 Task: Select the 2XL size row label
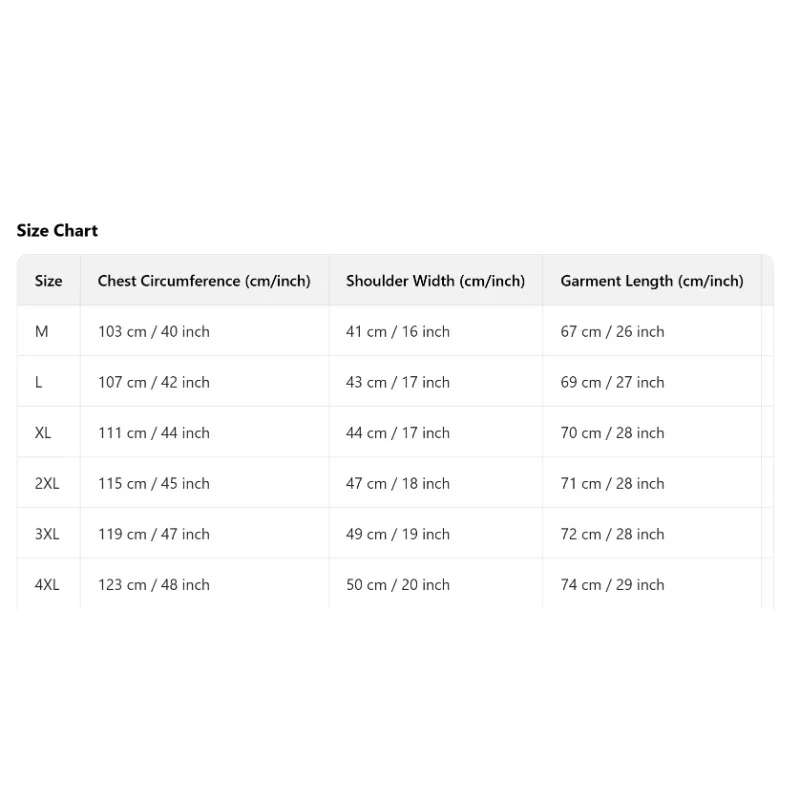pyautogui.click(x=47, y=483)
